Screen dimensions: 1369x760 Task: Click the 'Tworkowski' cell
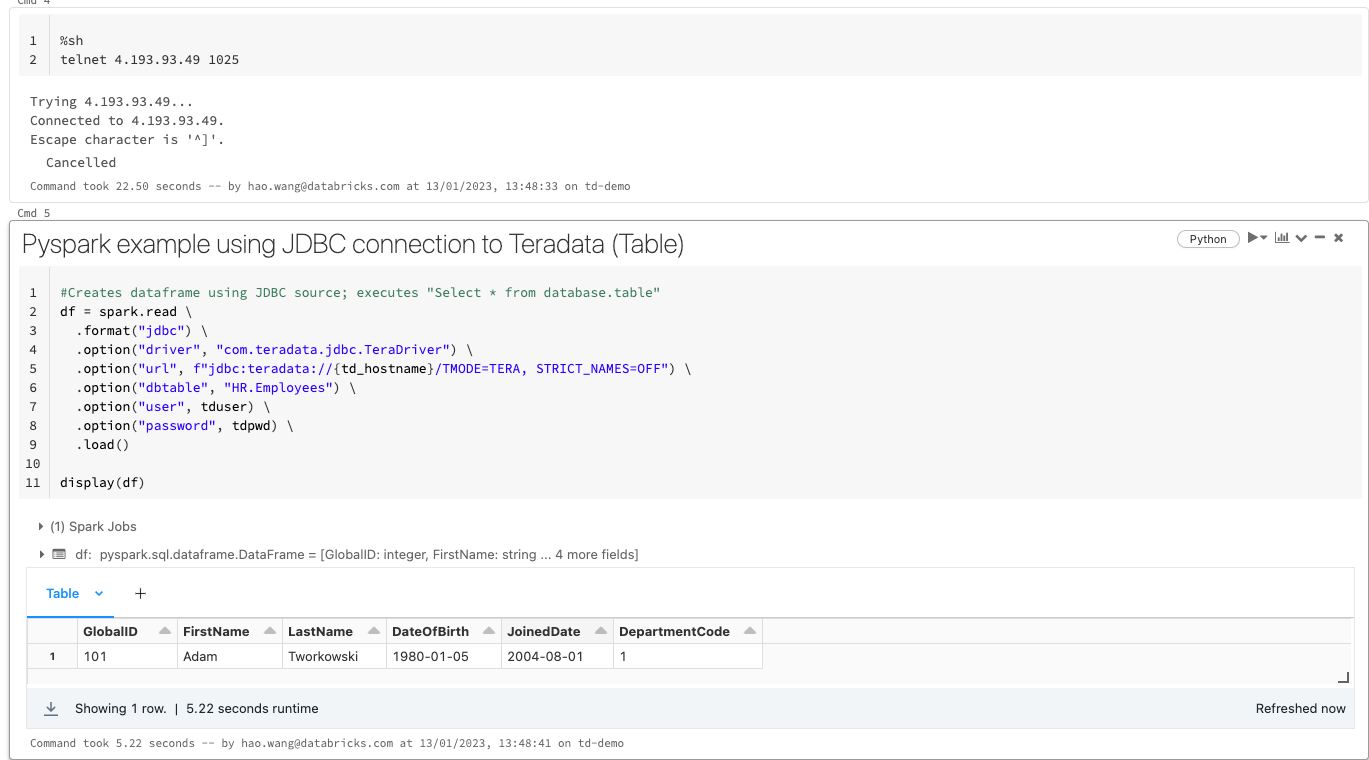click(334, 656)
